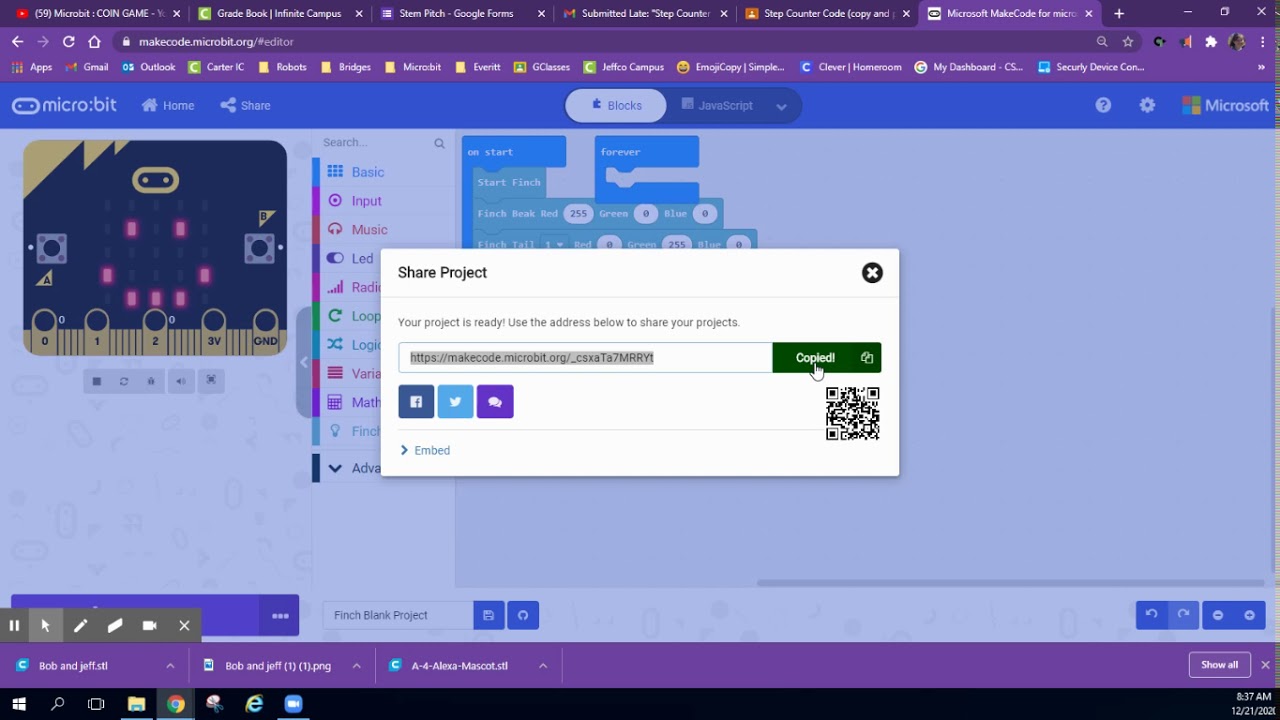Open options for the Bob and jeff.stl download

click(x=170, y=666)
